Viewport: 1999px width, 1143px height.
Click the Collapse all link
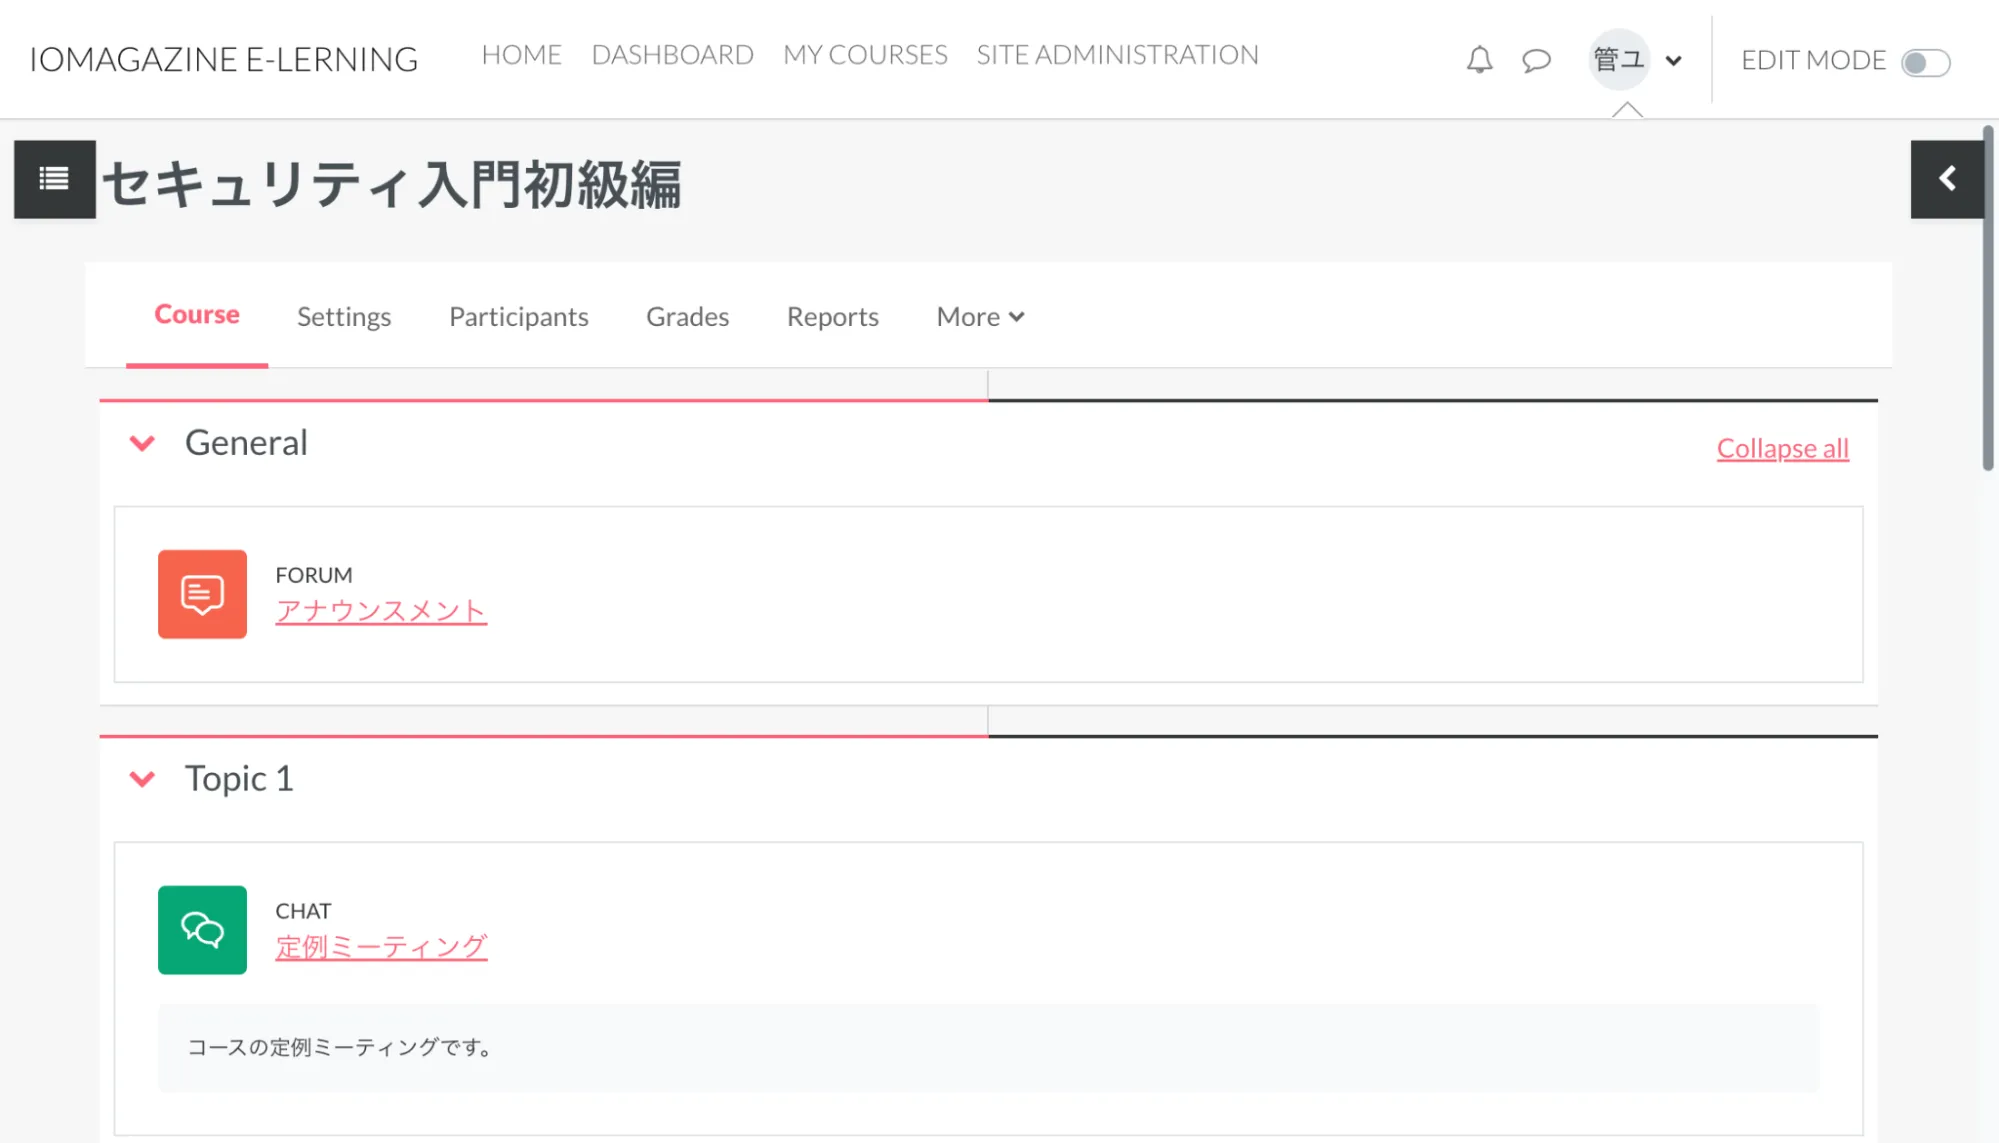point(1782,448)
